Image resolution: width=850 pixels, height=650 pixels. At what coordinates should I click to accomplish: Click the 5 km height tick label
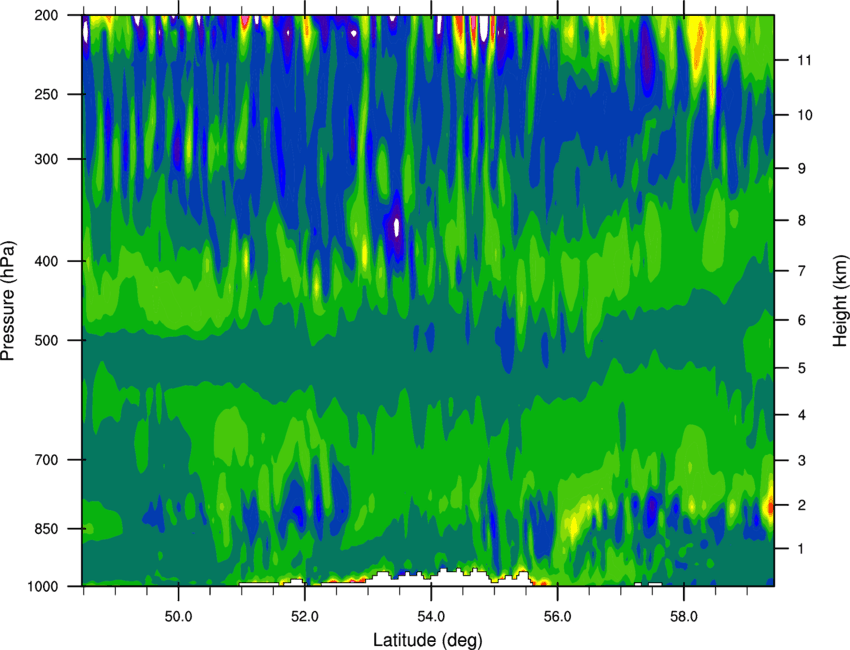pyautogui.click(x=802, y=368)
